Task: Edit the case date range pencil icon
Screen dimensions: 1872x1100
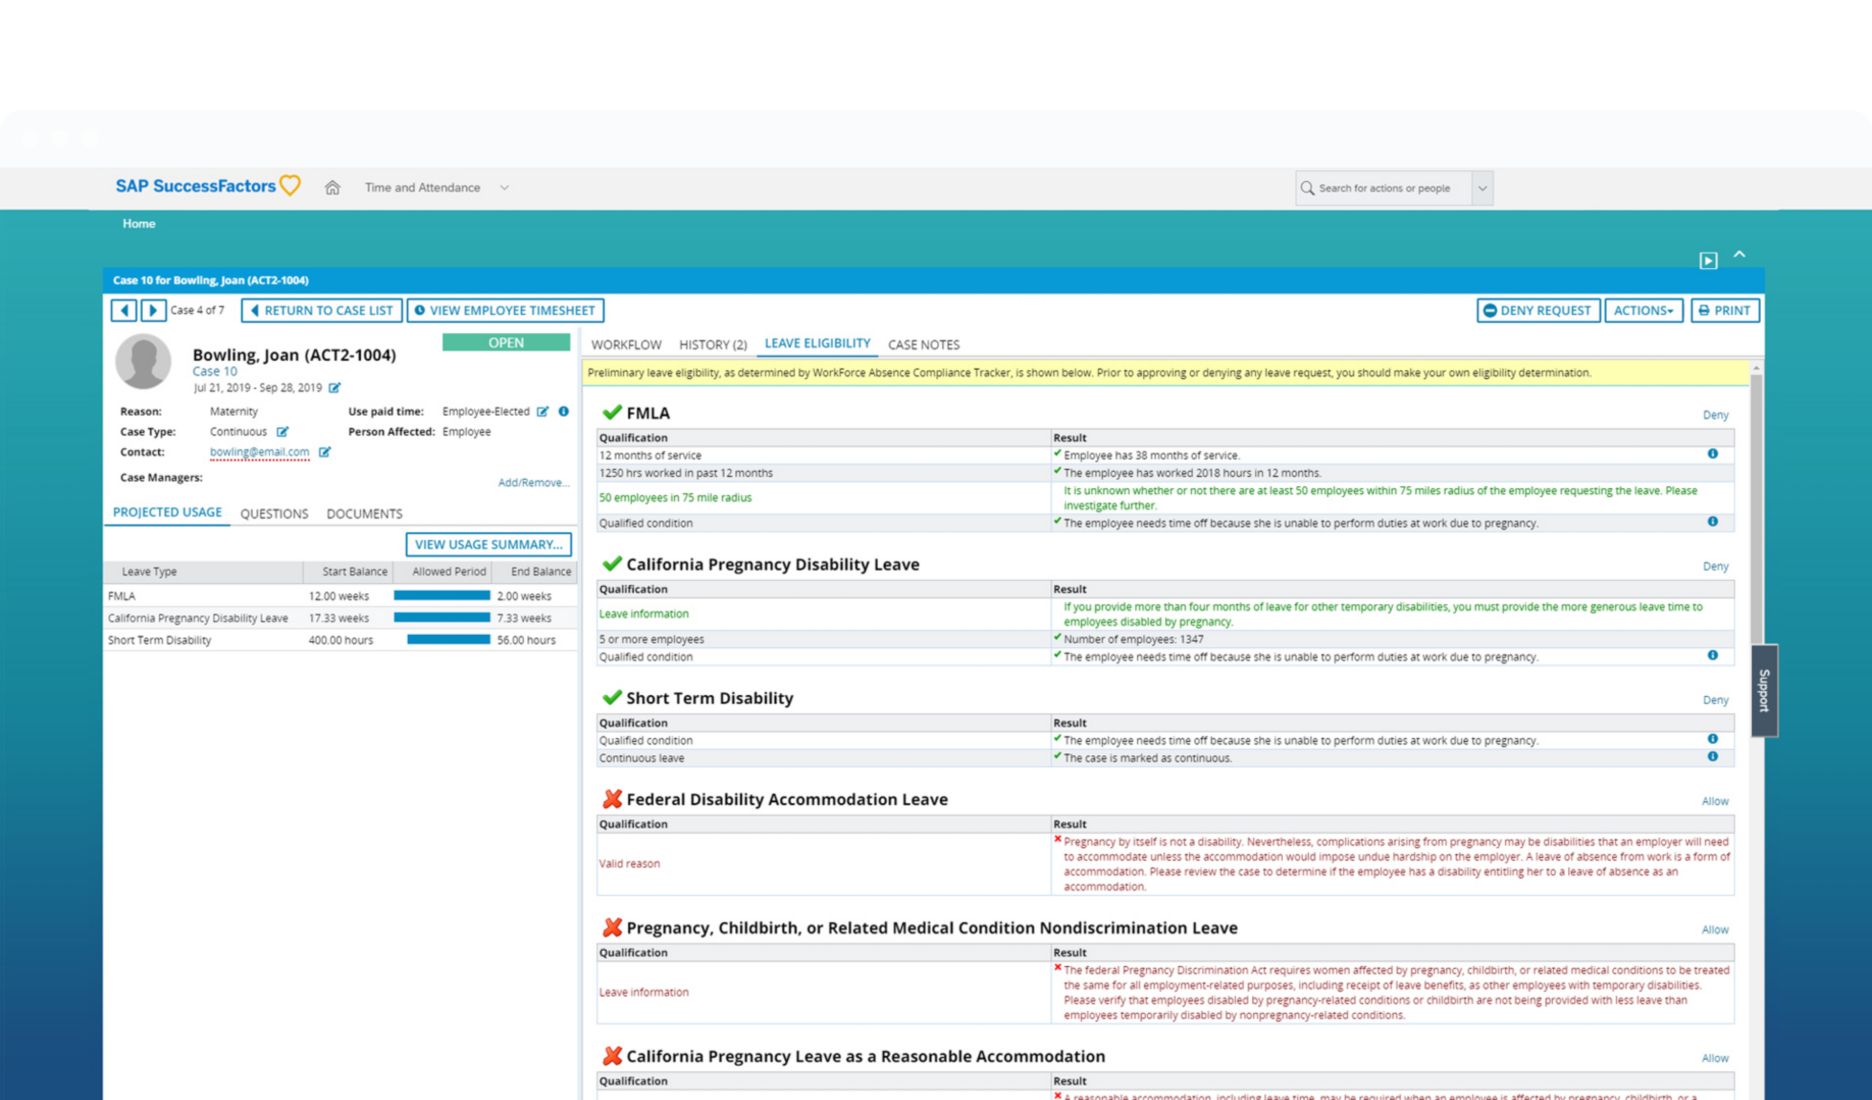Action: (x=335, y=388)
